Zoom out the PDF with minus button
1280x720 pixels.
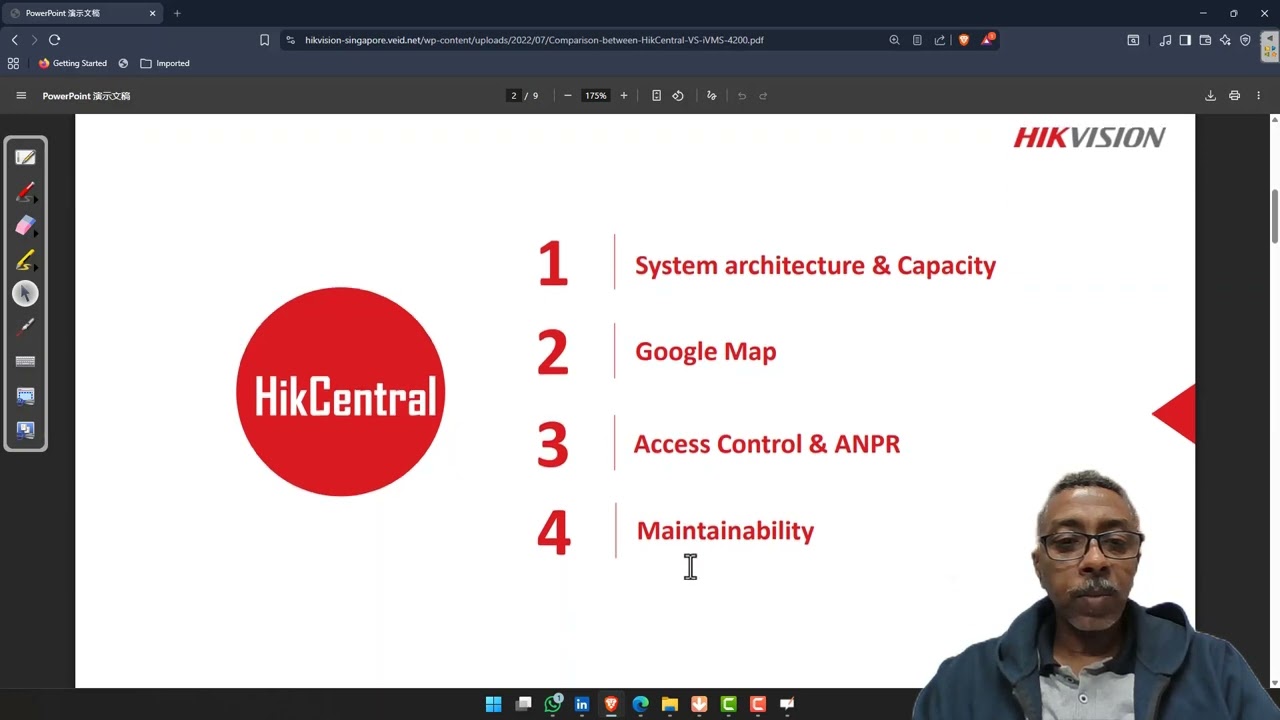[568, 96]
